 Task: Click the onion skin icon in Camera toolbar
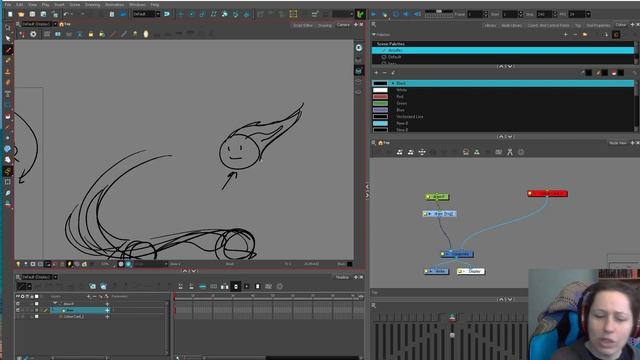(146, 34)
